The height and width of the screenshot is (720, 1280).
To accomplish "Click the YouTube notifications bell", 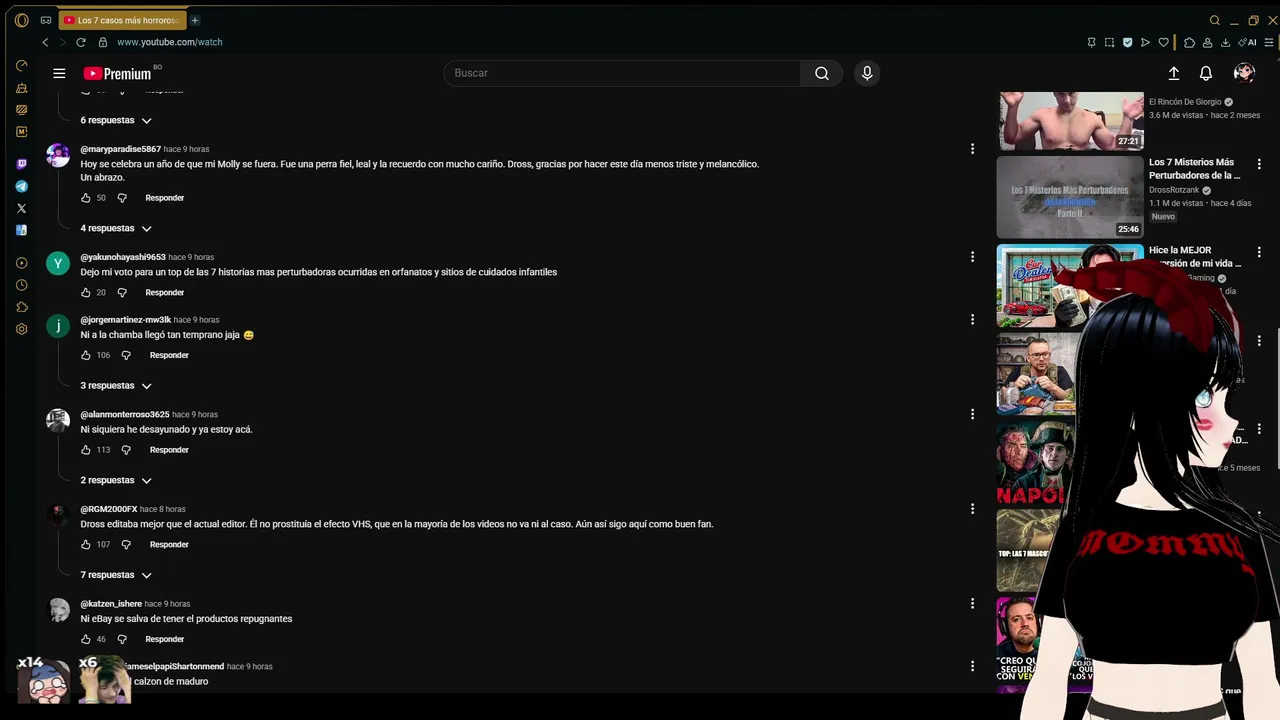I will 1206,73.
